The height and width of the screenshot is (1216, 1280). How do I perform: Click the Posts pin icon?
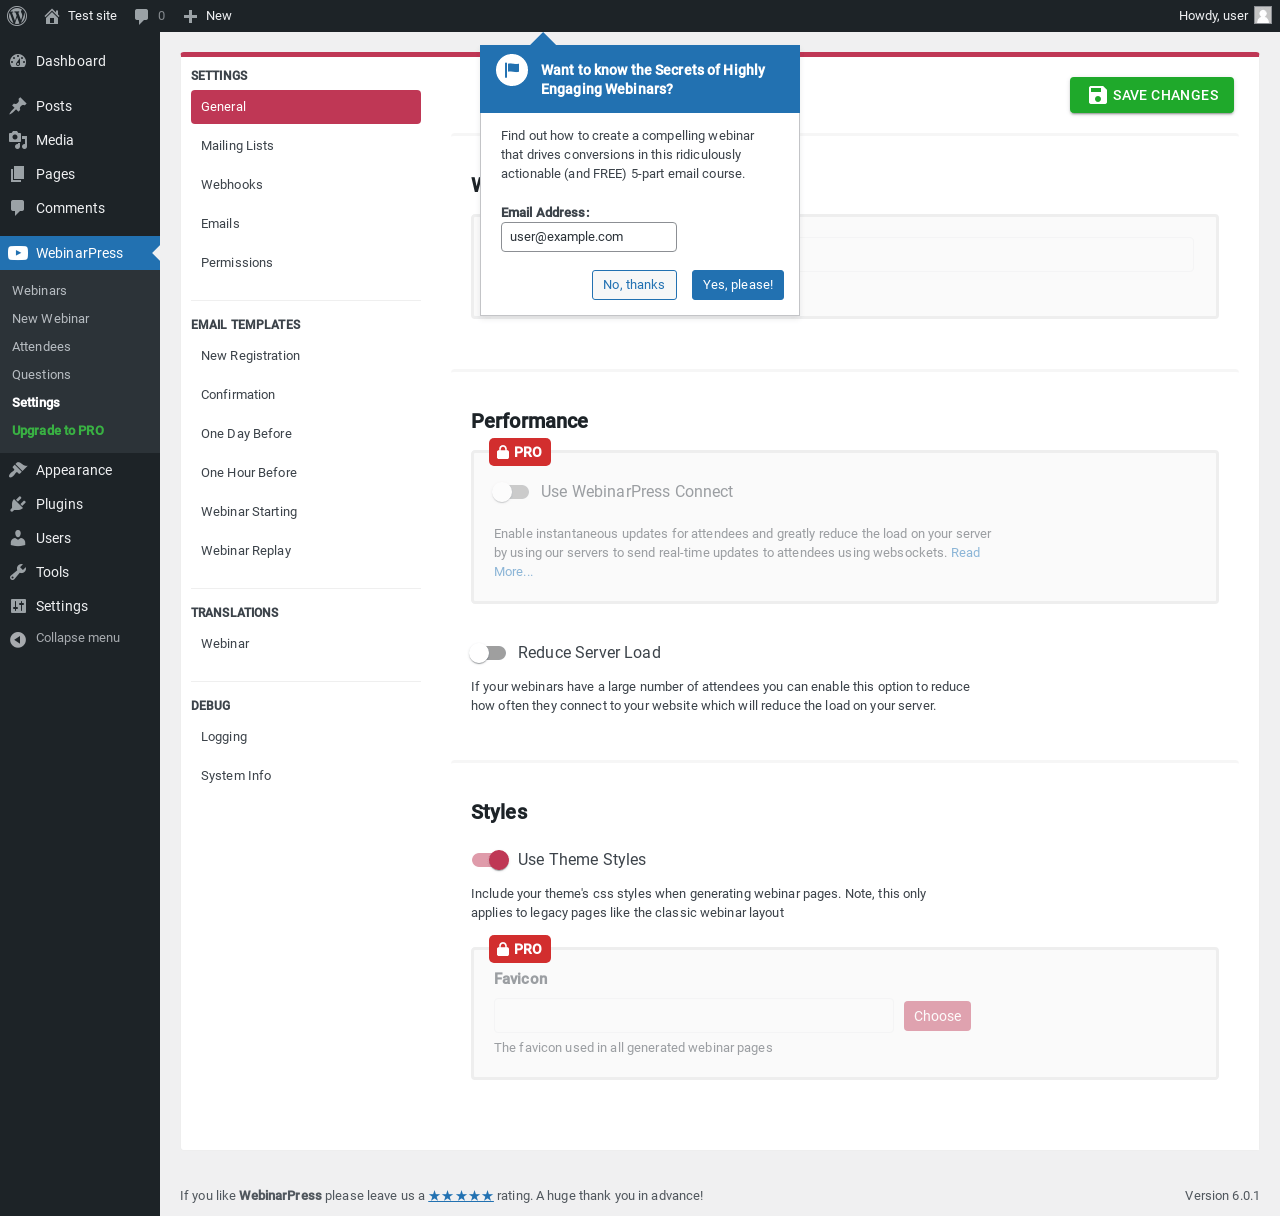(x=18, y=106)
